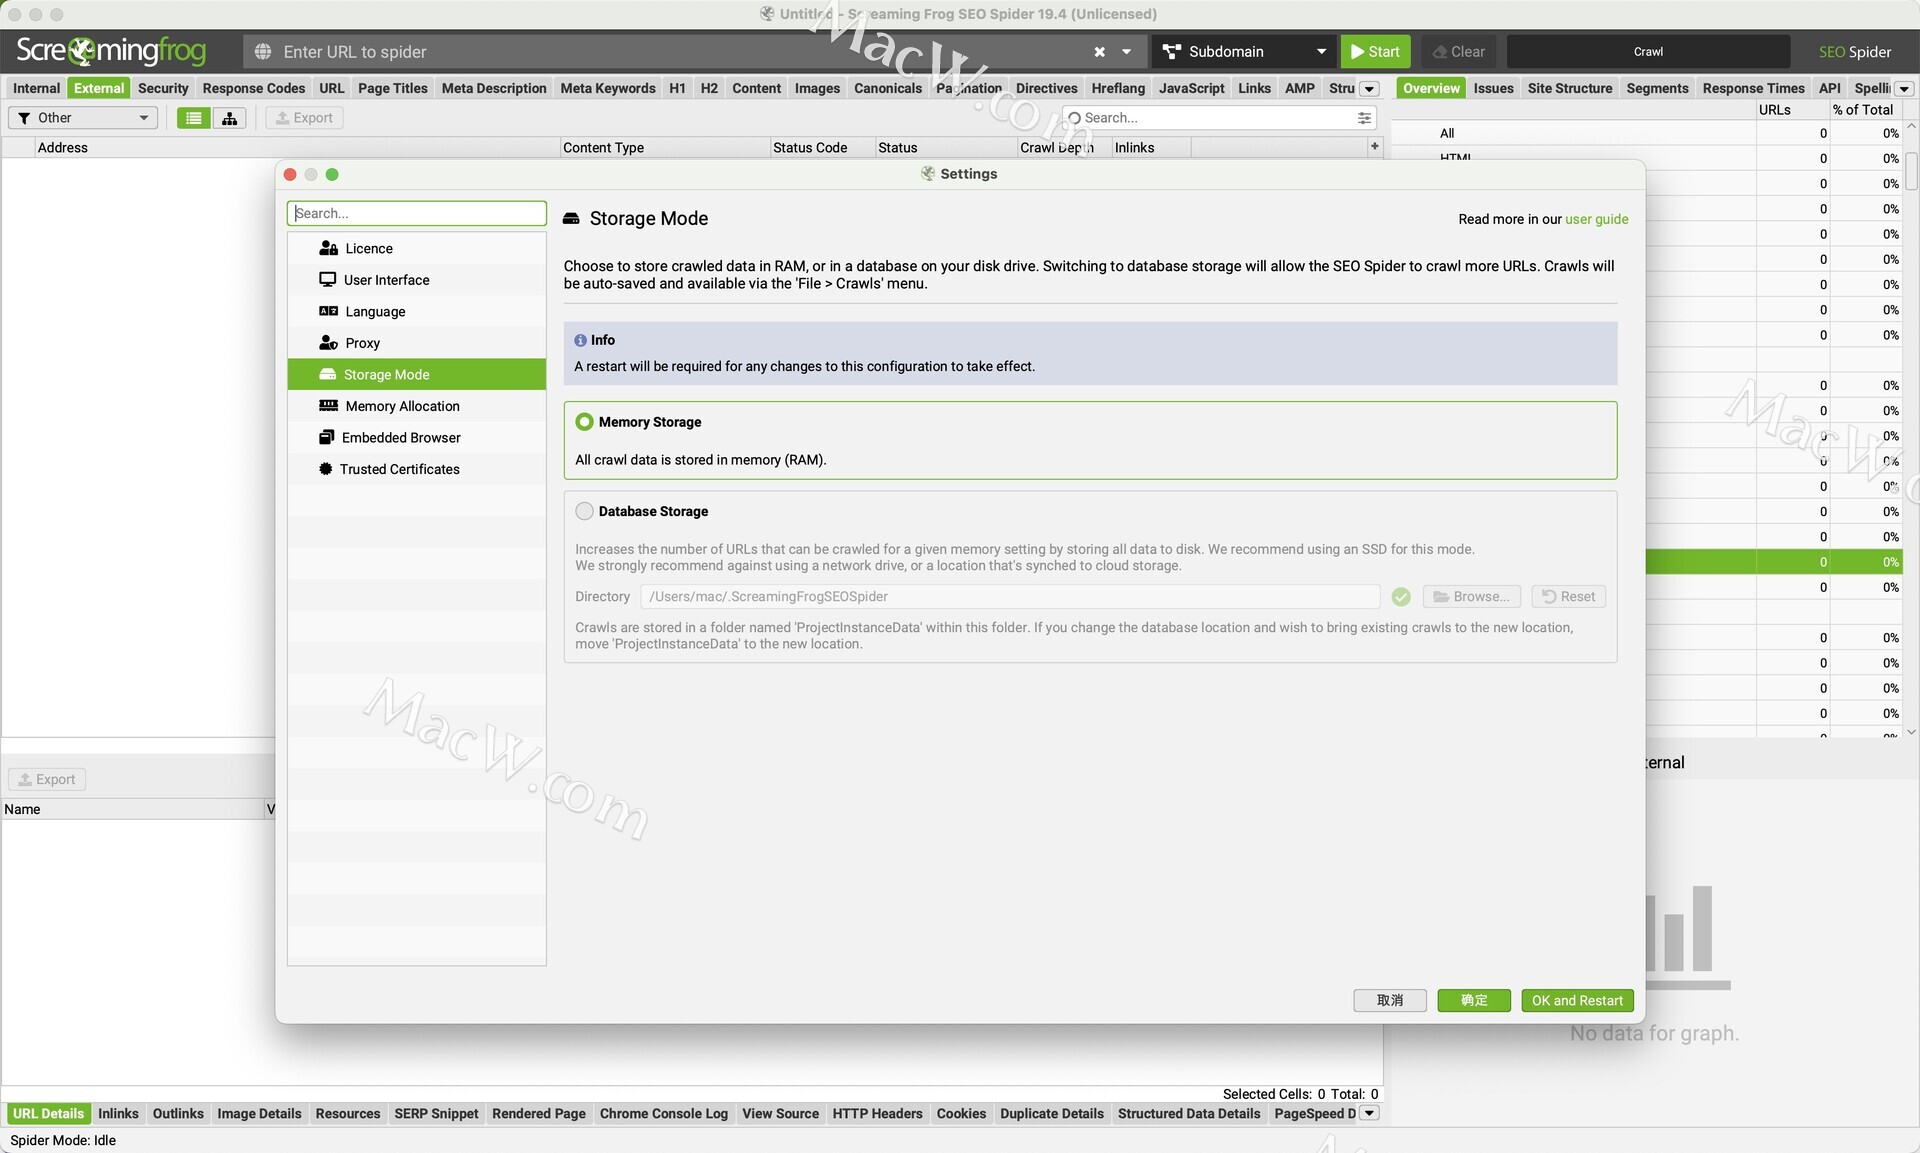Click the database Directory path field
This screenshot has width=1920, height=1153.
(x=1010, y=597)
